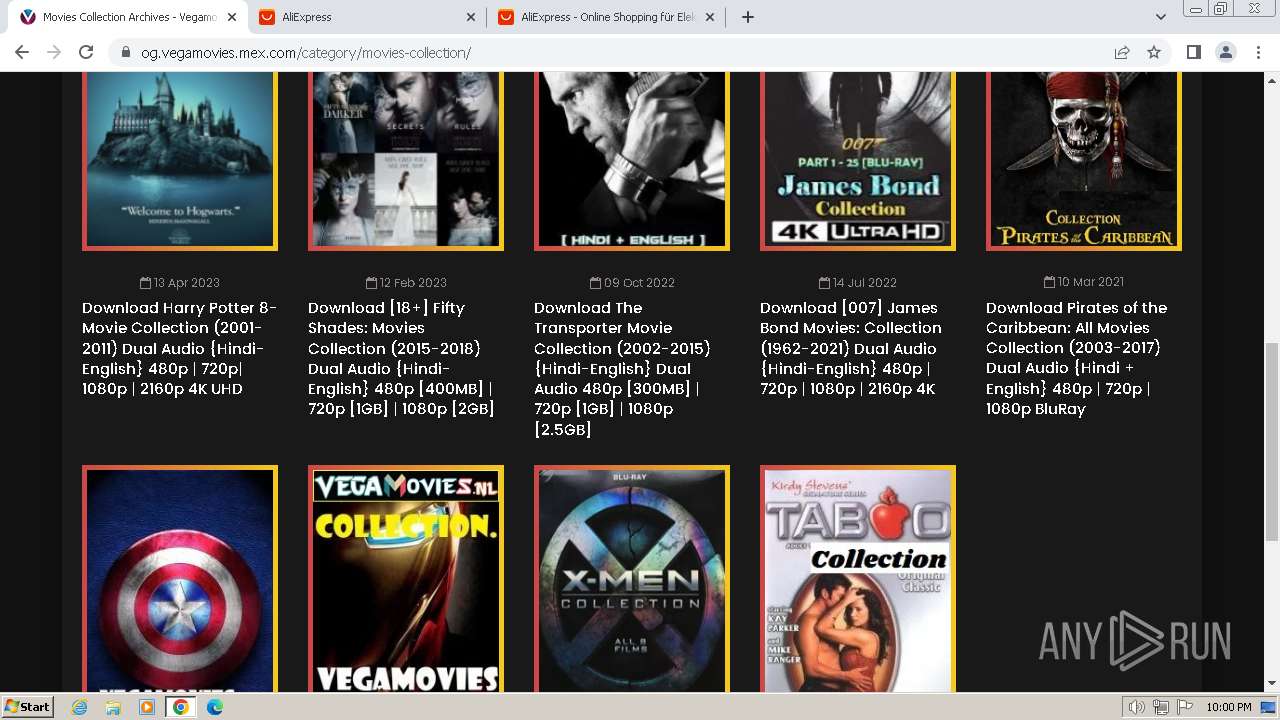The width and height of the screenshot is (1280, 720).
Task: Toggle the browser side panel icon
Action: pyautogui.click(x=1193, y=52)
